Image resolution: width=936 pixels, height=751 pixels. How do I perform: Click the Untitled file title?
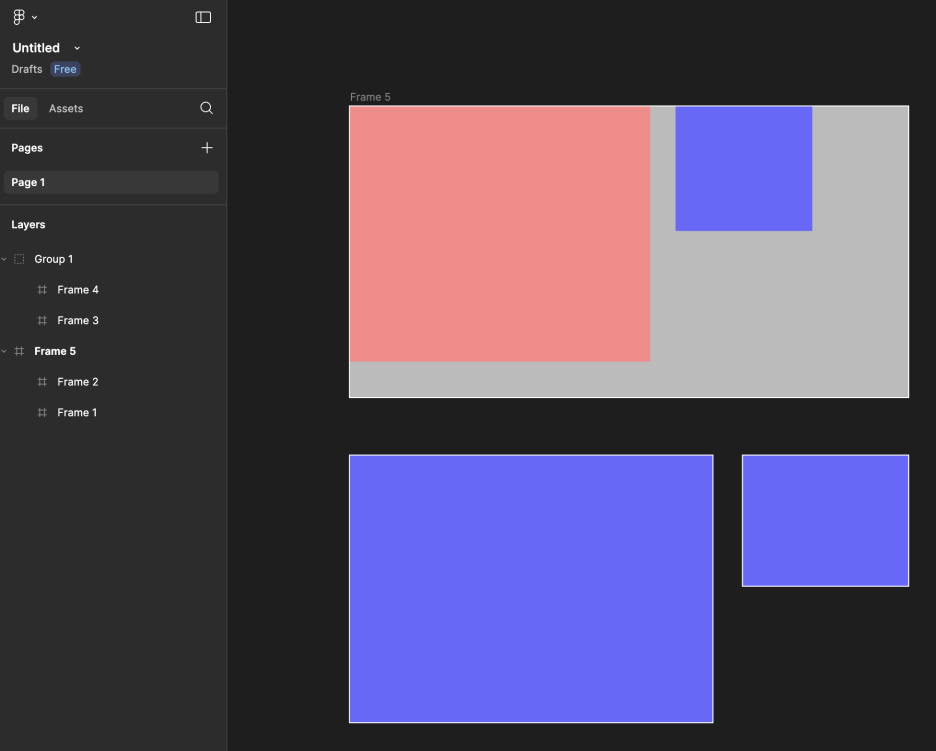pos(36,48)
